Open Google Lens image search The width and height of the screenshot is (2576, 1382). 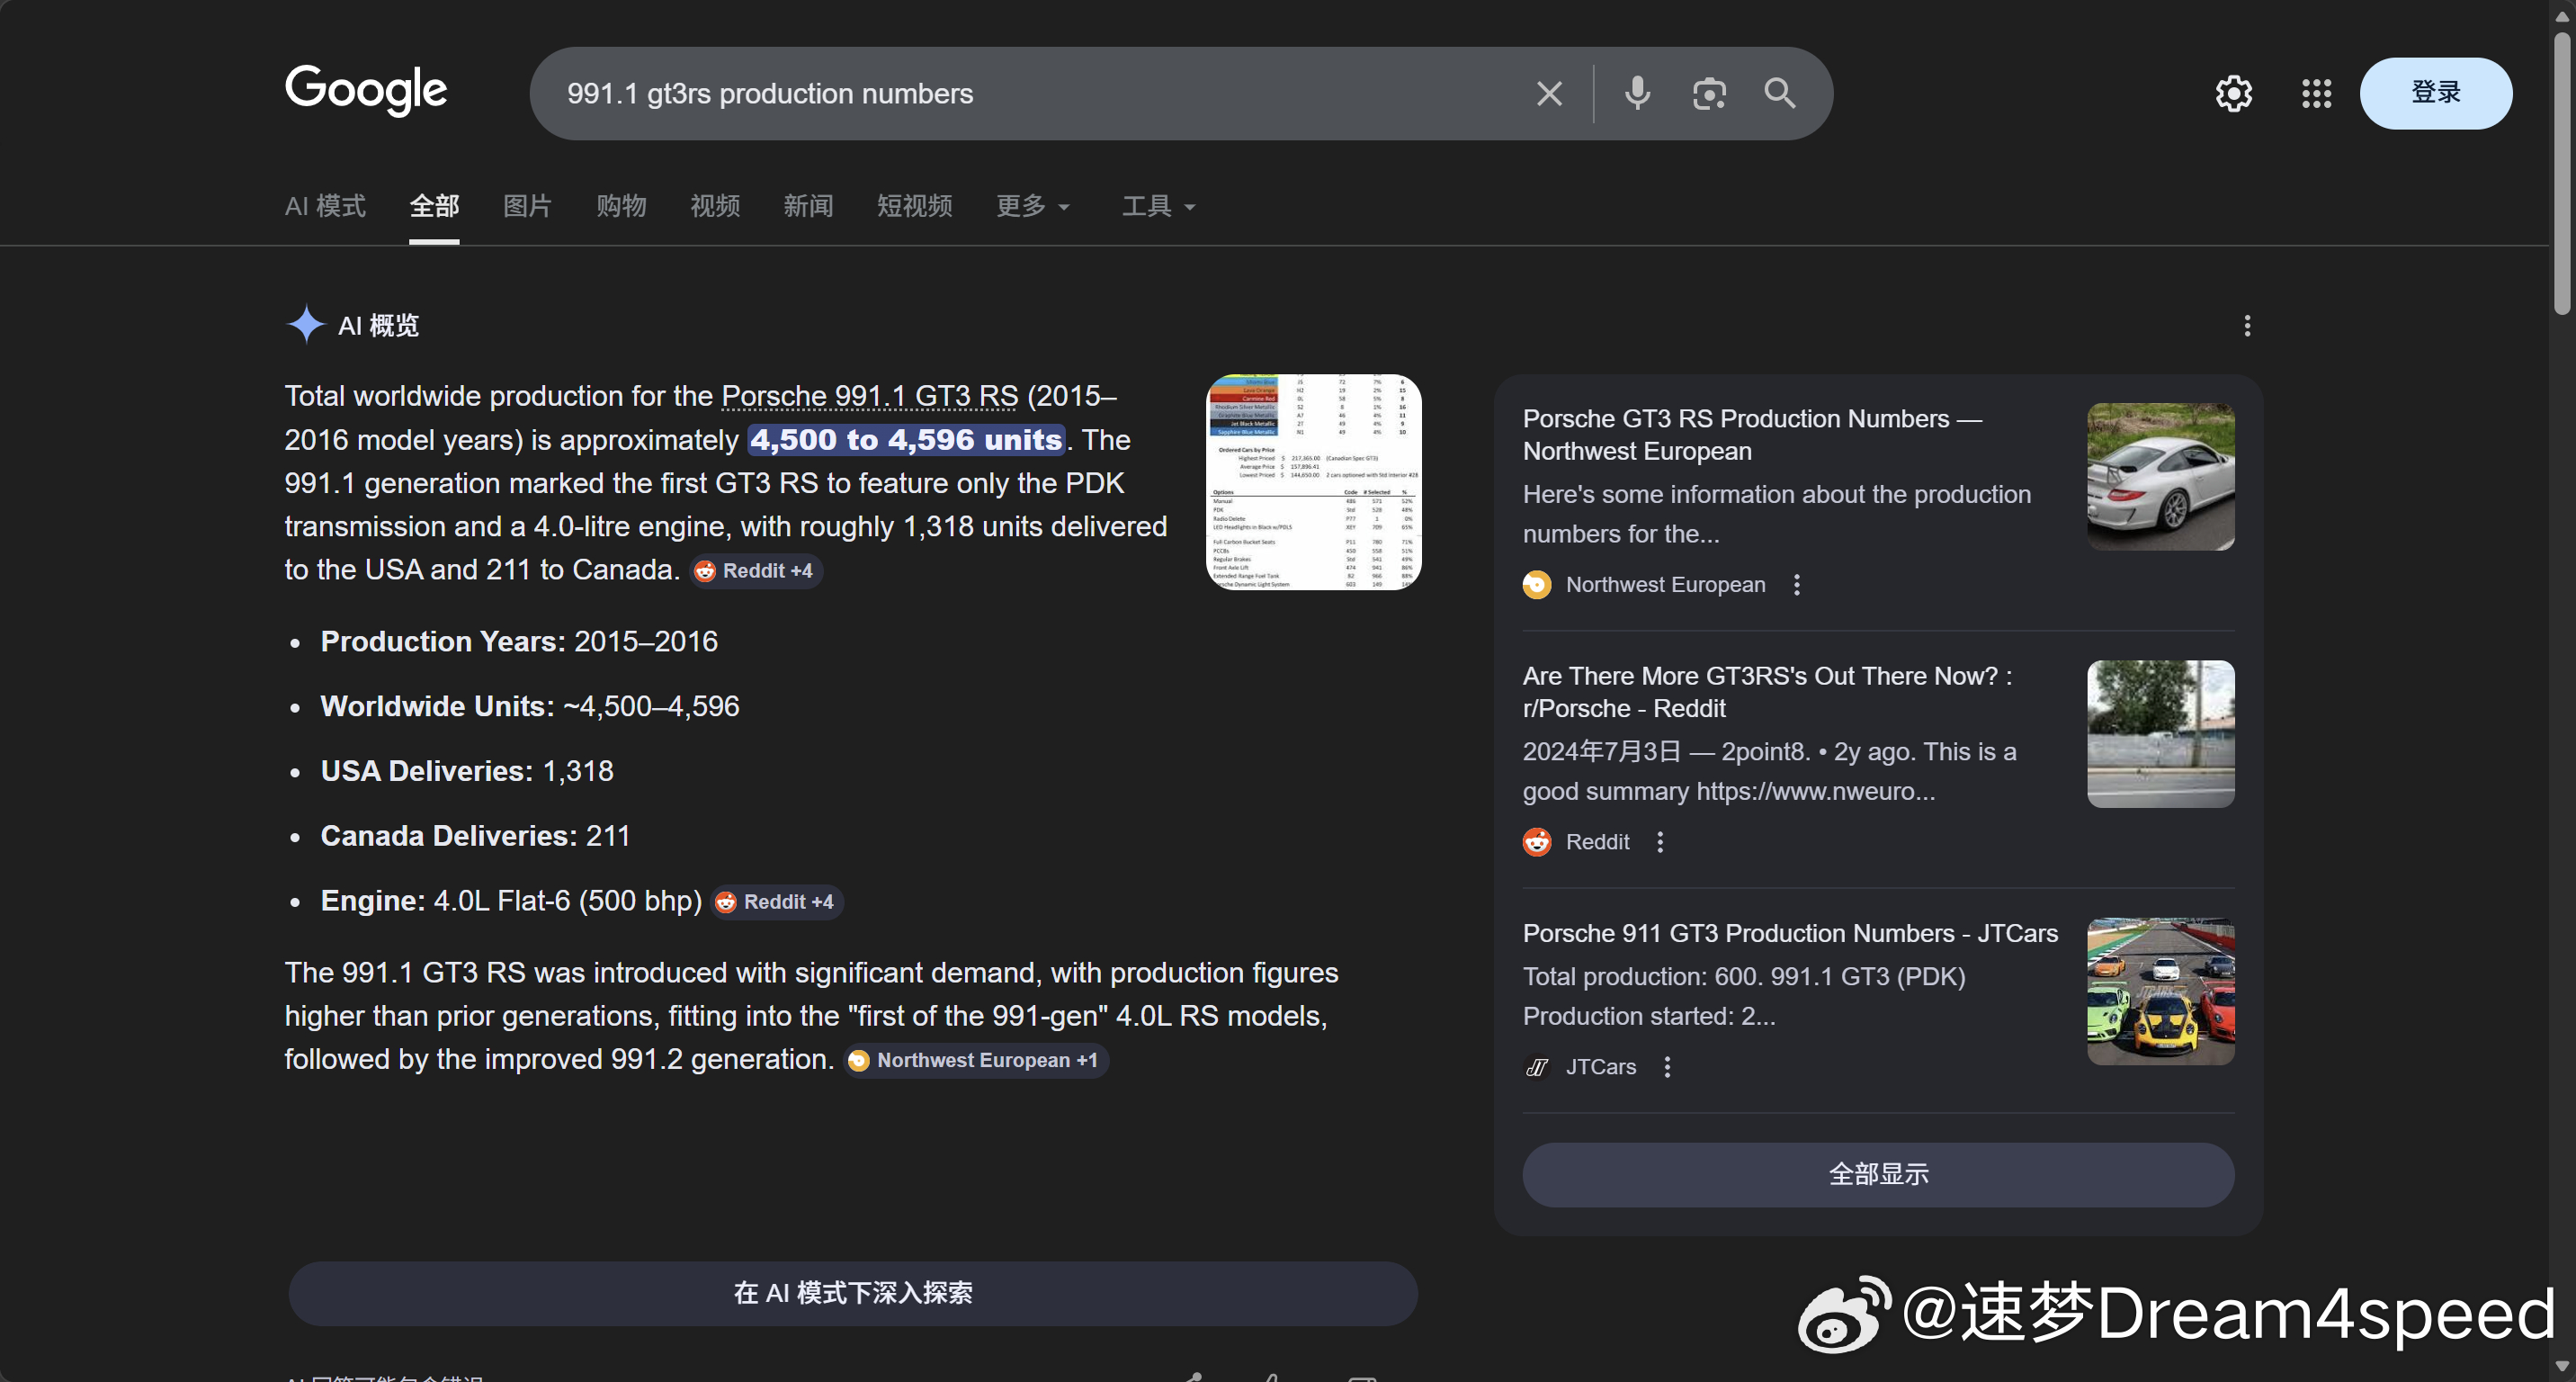[x=1709, y=94]
